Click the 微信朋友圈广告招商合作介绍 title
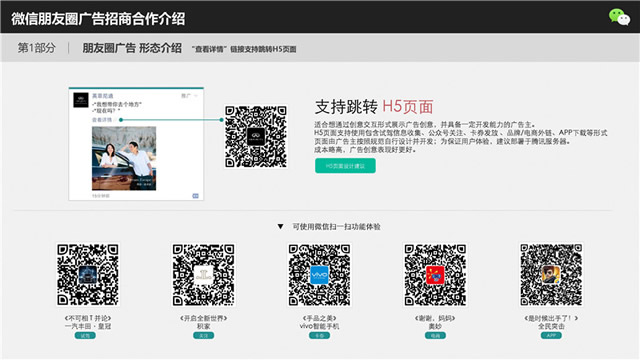Image resolution: width=640 pixels, height=360 pixels. point(98,18)
